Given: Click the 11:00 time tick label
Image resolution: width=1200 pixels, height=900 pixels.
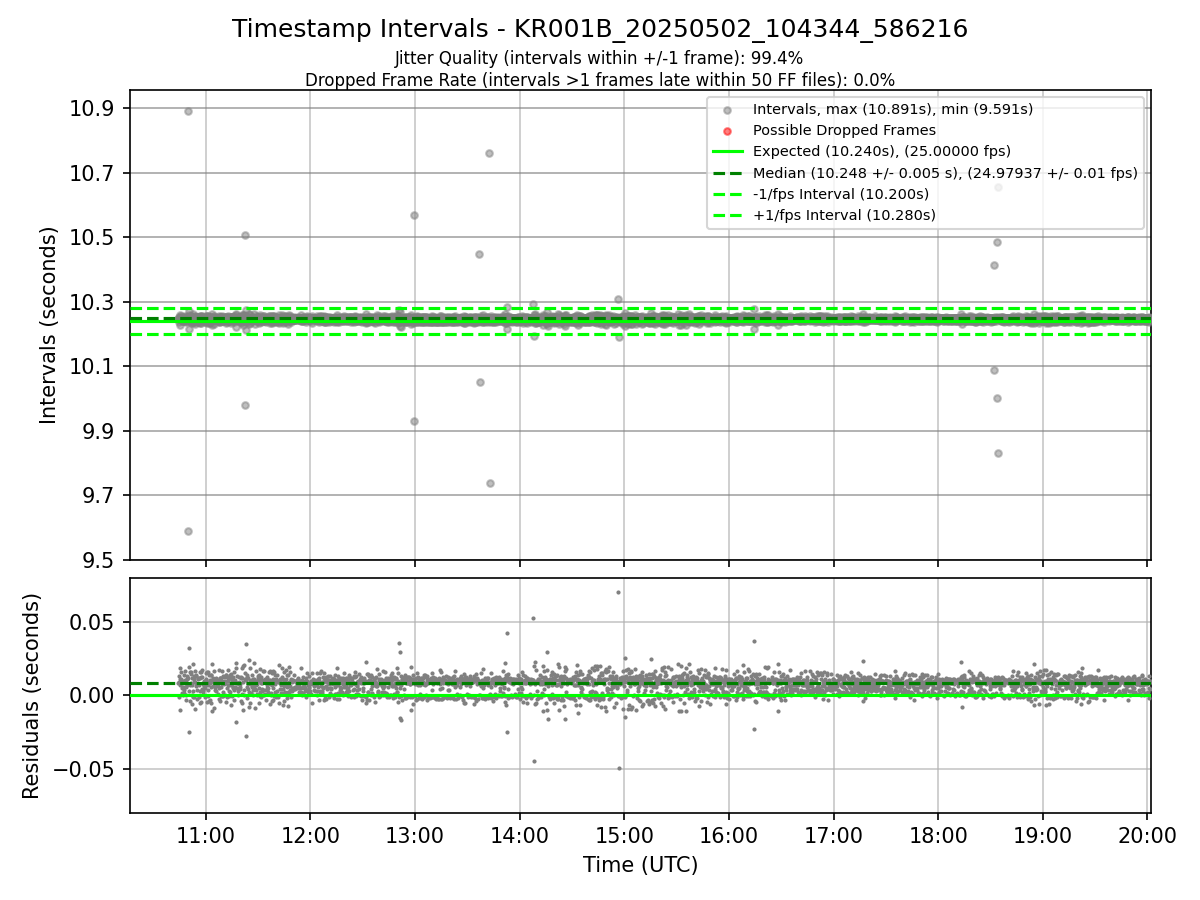Looking at the screenshot, I should point(206,836).
